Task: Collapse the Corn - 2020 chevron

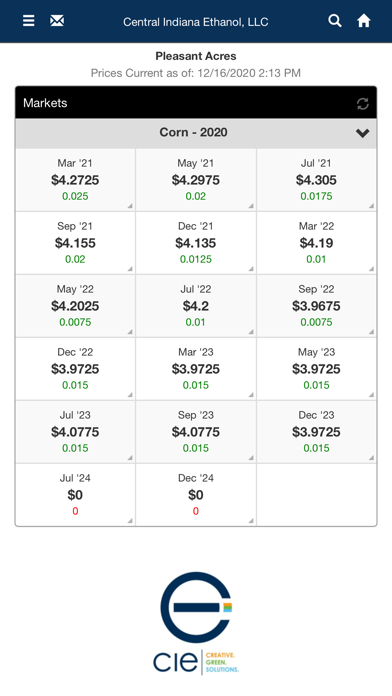Action: [x=363, y=133]
